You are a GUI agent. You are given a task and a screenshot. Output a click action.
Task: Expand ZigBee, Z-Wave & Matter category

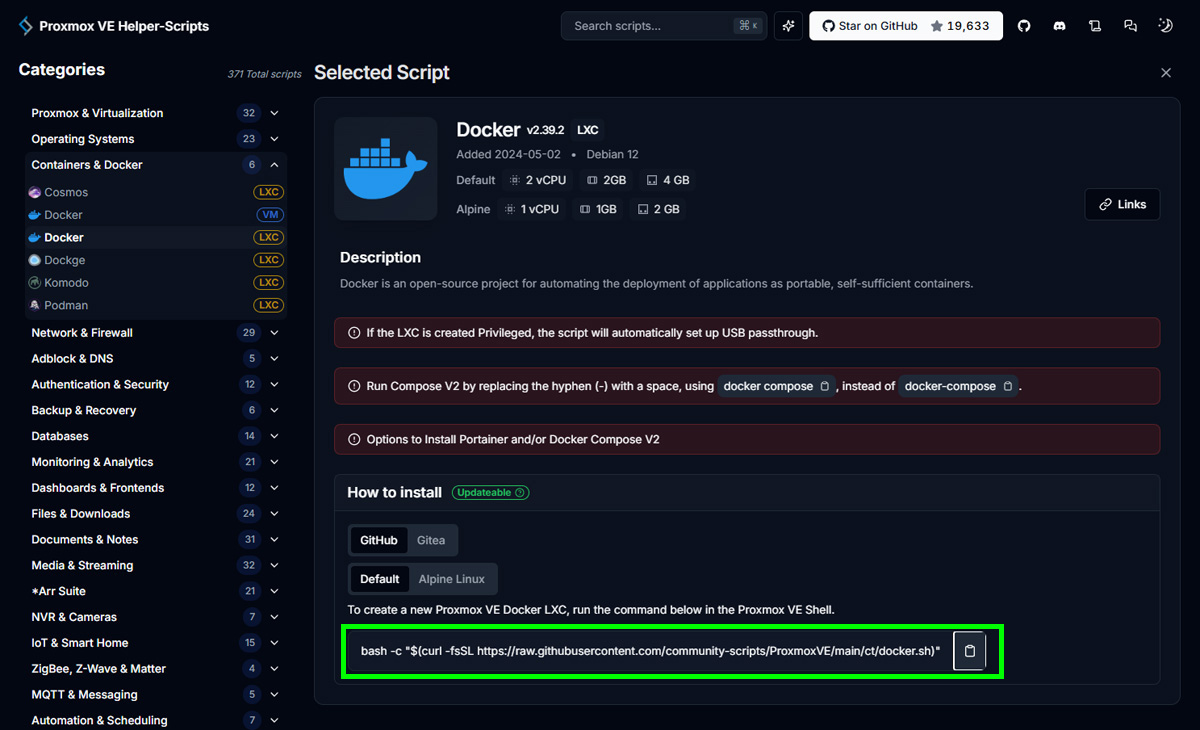[156, 669]
